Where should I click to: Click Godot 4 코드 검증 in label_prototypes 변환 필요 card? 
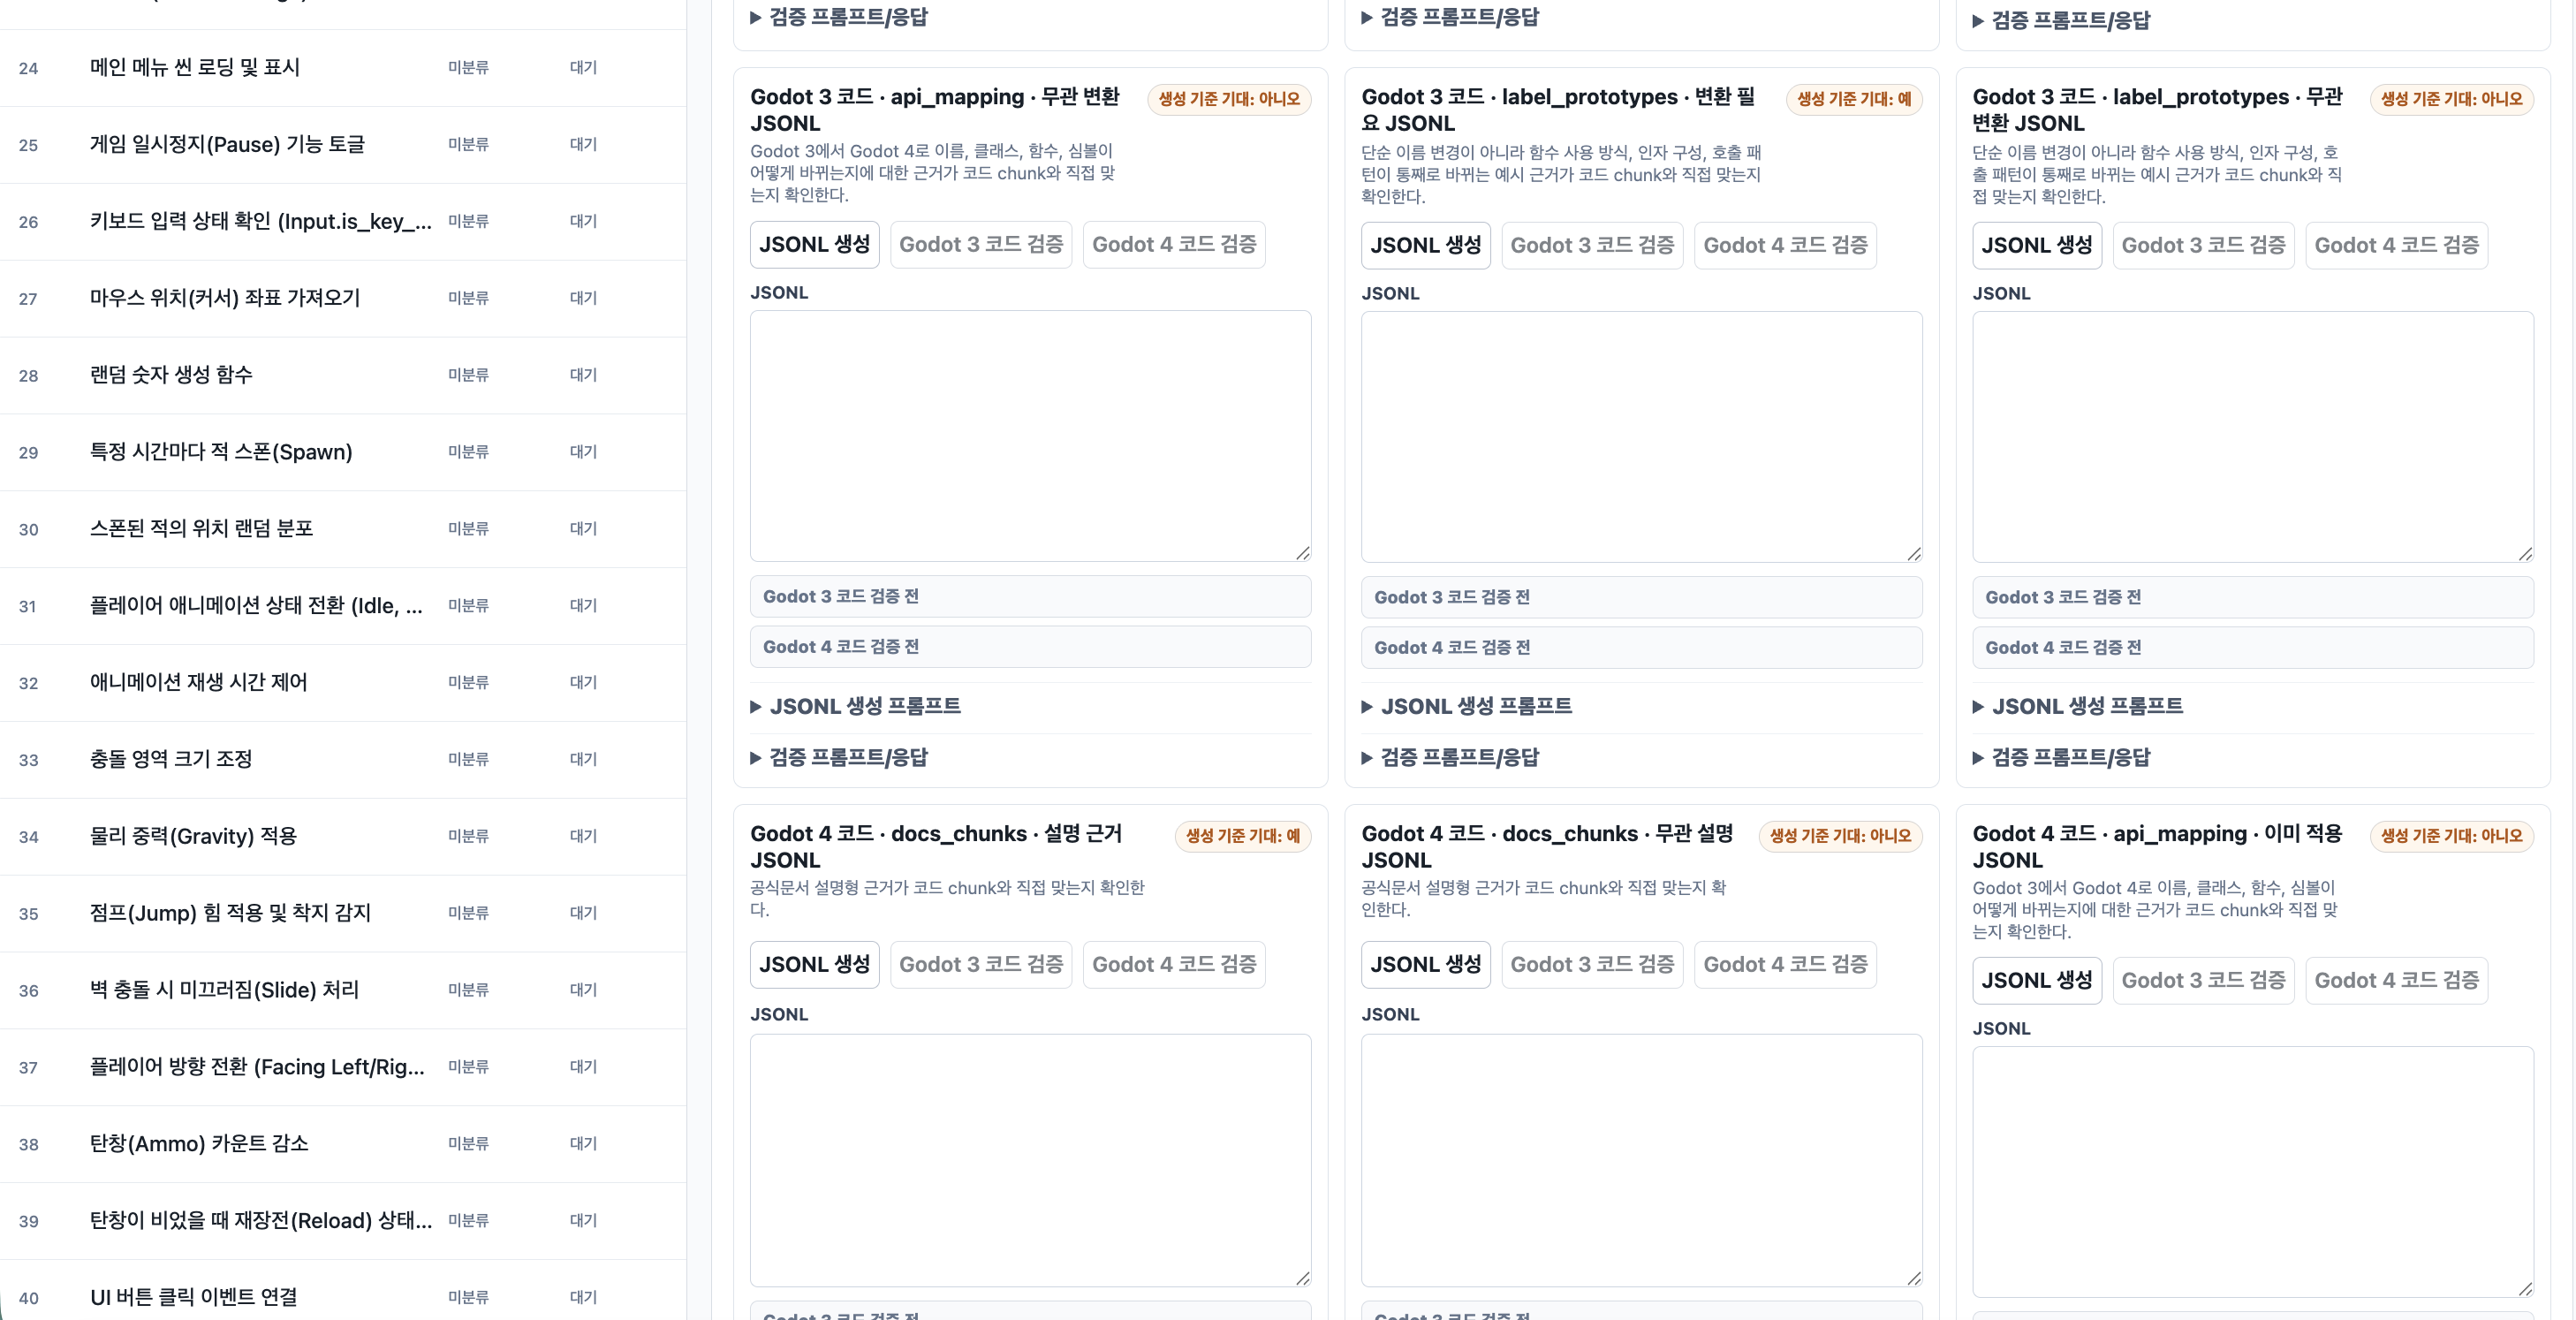coord(1785,245)
